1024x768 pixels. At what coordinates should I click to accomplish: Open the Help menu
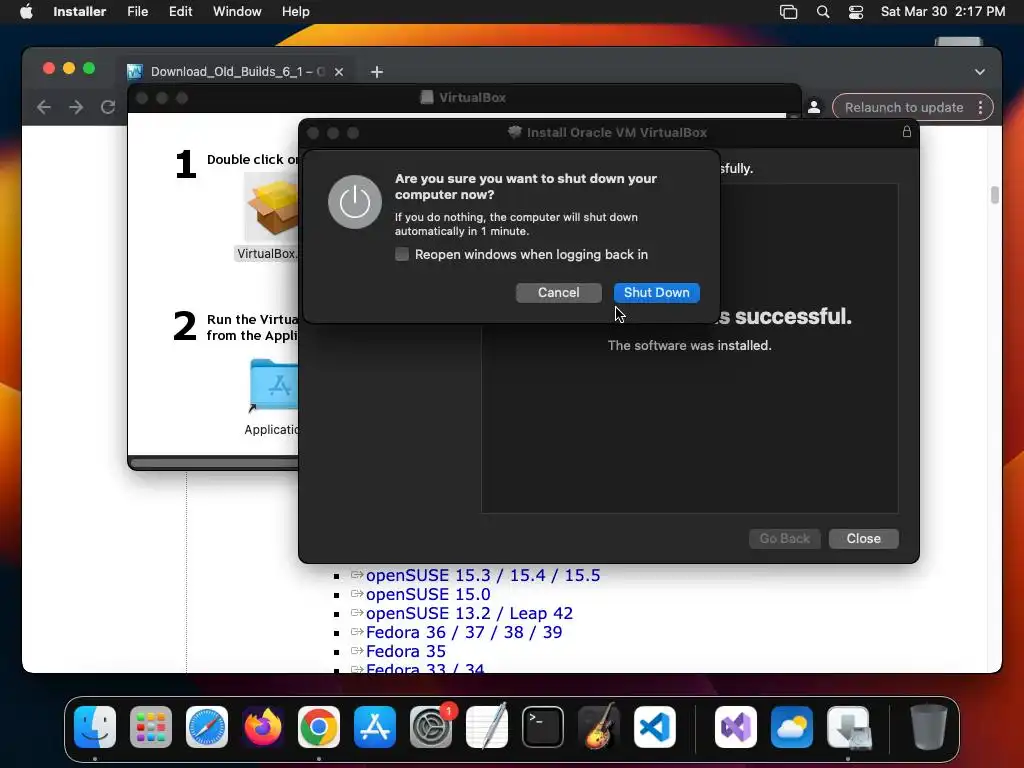coord(295,12)
